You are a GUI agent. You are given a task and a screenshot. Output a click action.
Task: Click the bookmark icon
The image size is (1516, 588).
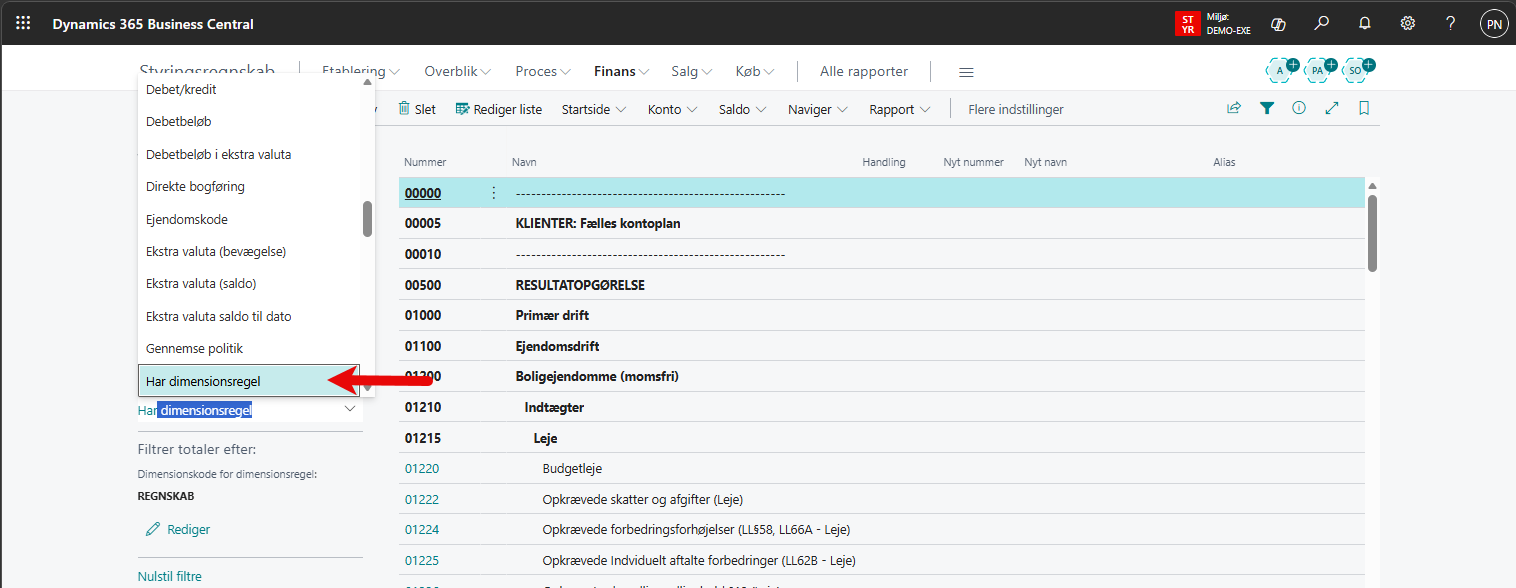[1364, 109]
